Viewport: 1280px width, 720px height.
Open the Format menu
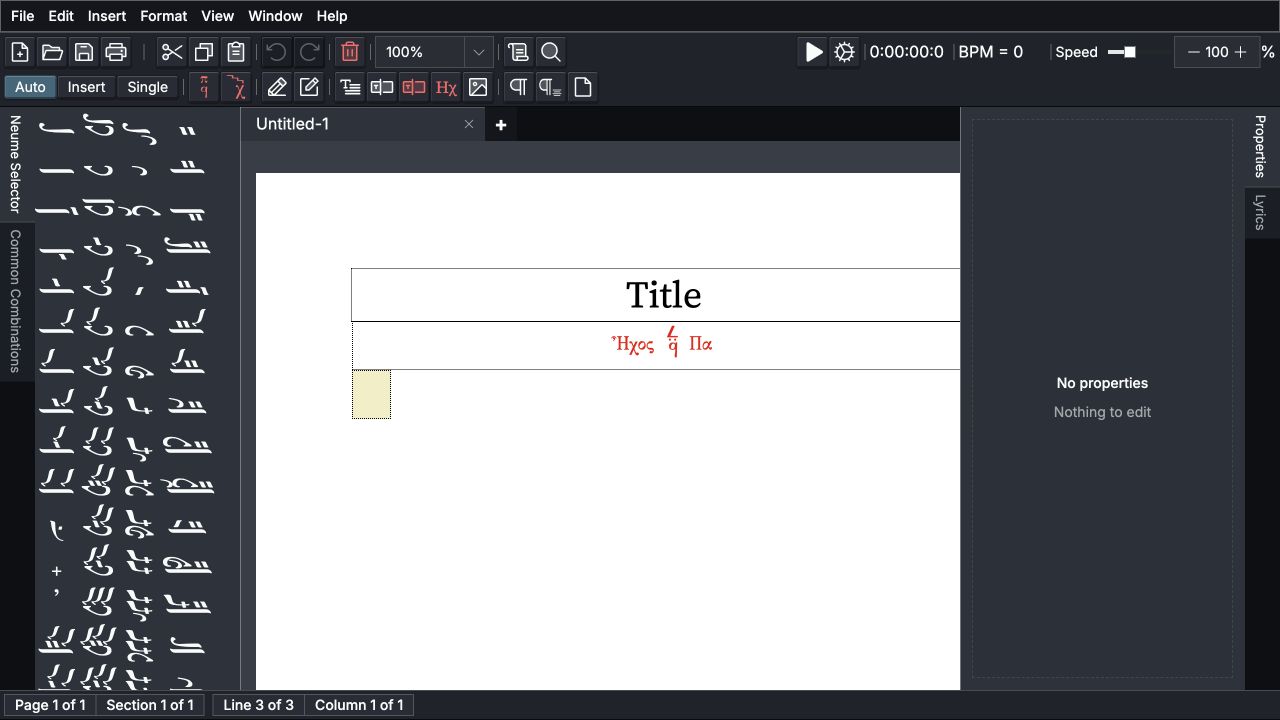(x=163, y=16)
